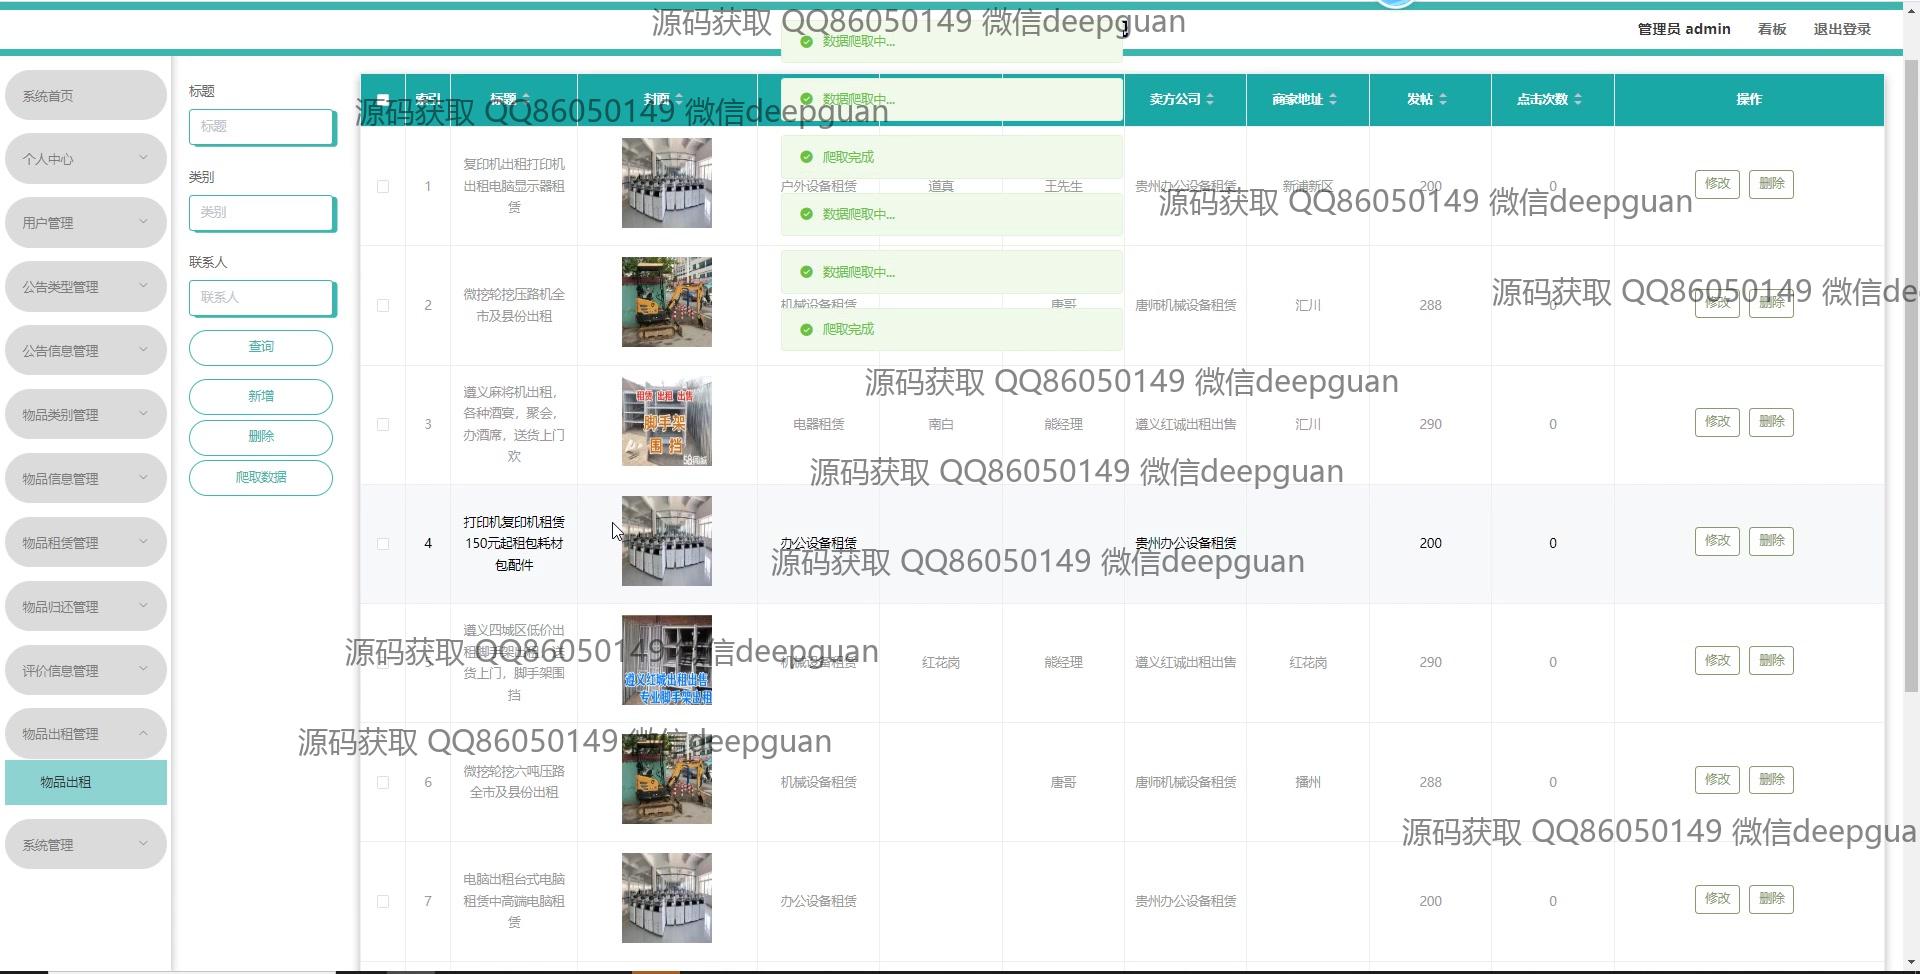Check the row 1 checkbox
The image size is (1920, 974).
[383, 186]
